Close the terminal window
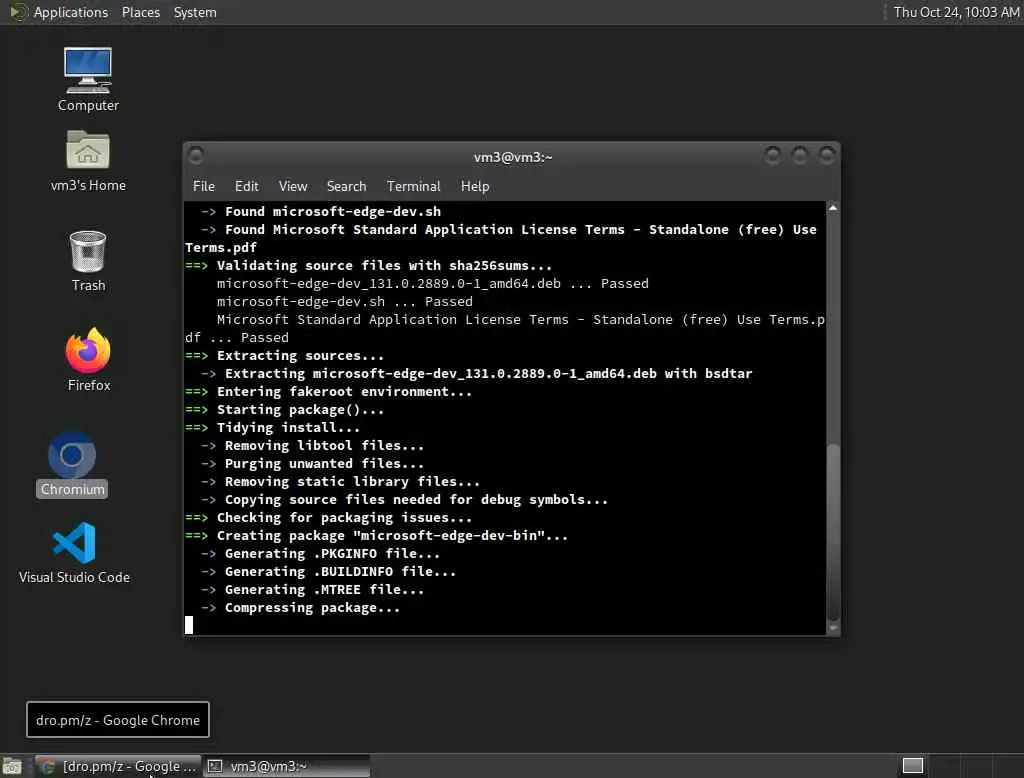Viewport: 1024px width, 778px height. 826,155
